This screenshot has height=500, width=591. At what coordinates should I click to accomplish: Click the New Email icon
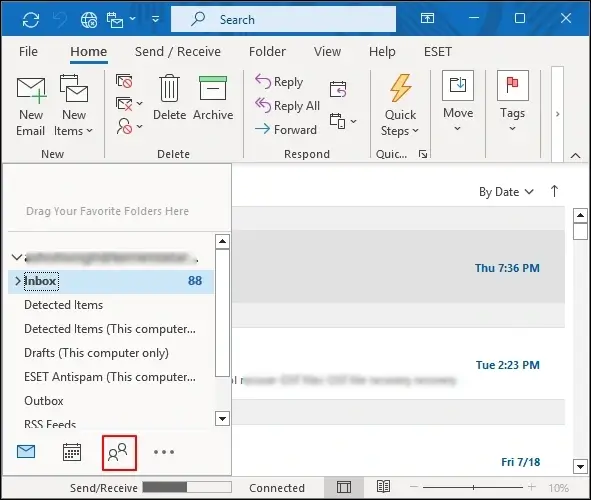[31, 106]
